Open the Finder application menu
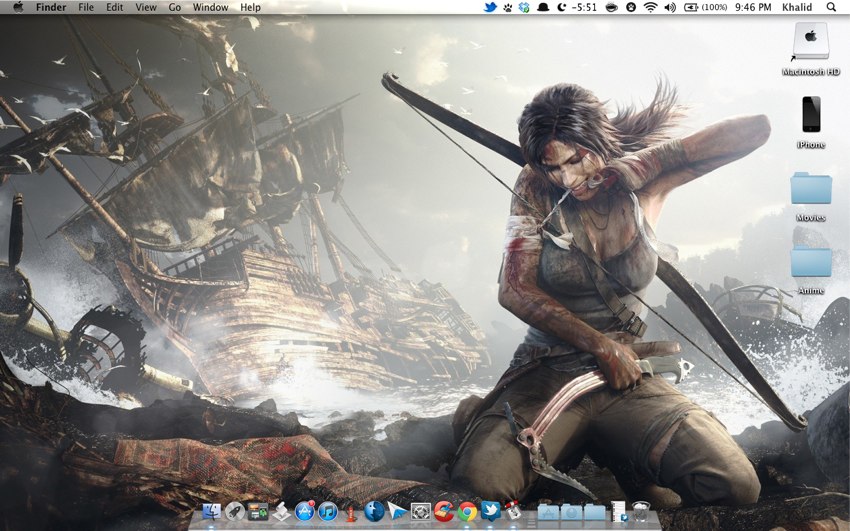 [x=51, y=8]
